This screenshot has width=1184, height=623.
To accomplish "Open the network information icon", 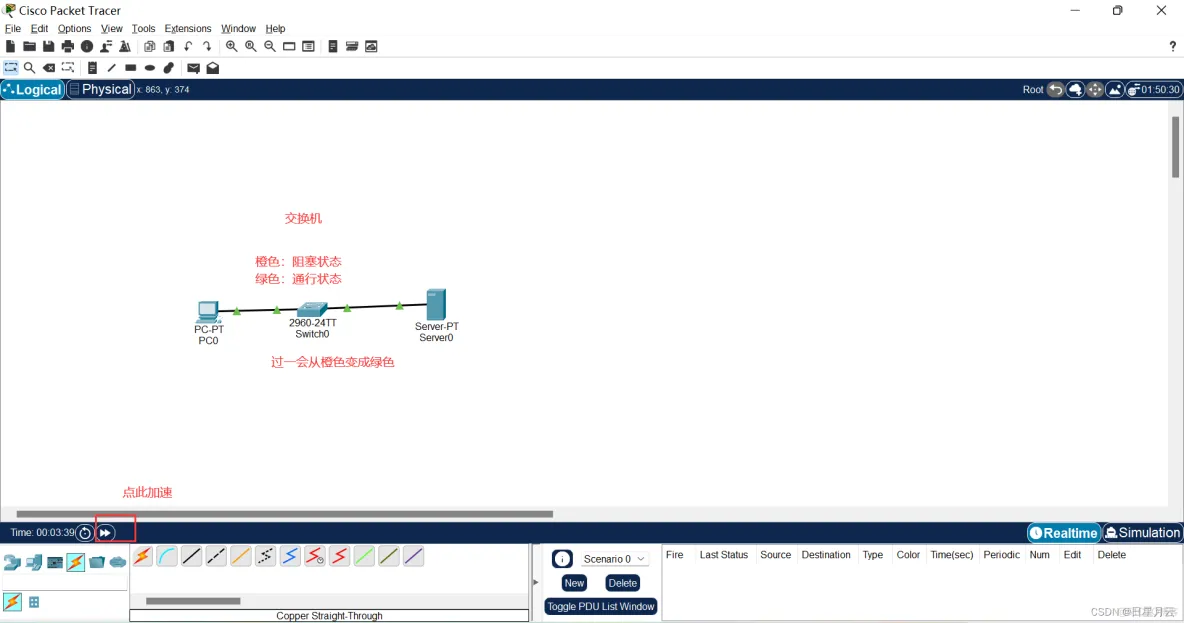I will [87, 47].
